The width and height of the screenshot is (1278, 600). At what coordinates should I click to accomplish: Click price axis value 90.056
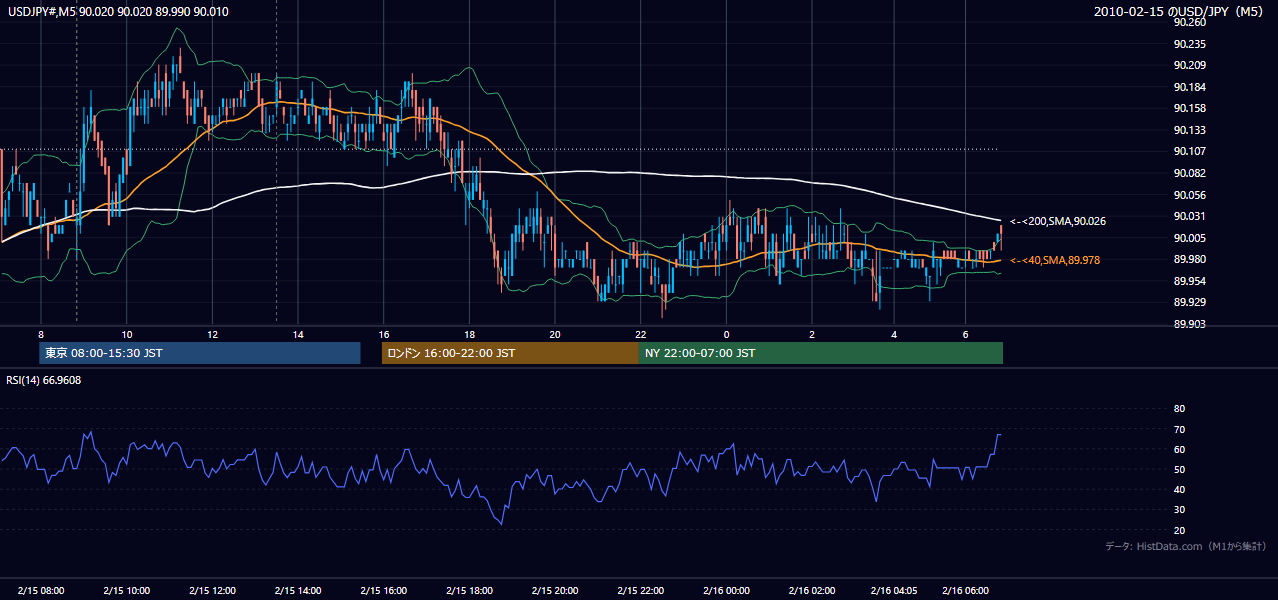[1189, 195]
